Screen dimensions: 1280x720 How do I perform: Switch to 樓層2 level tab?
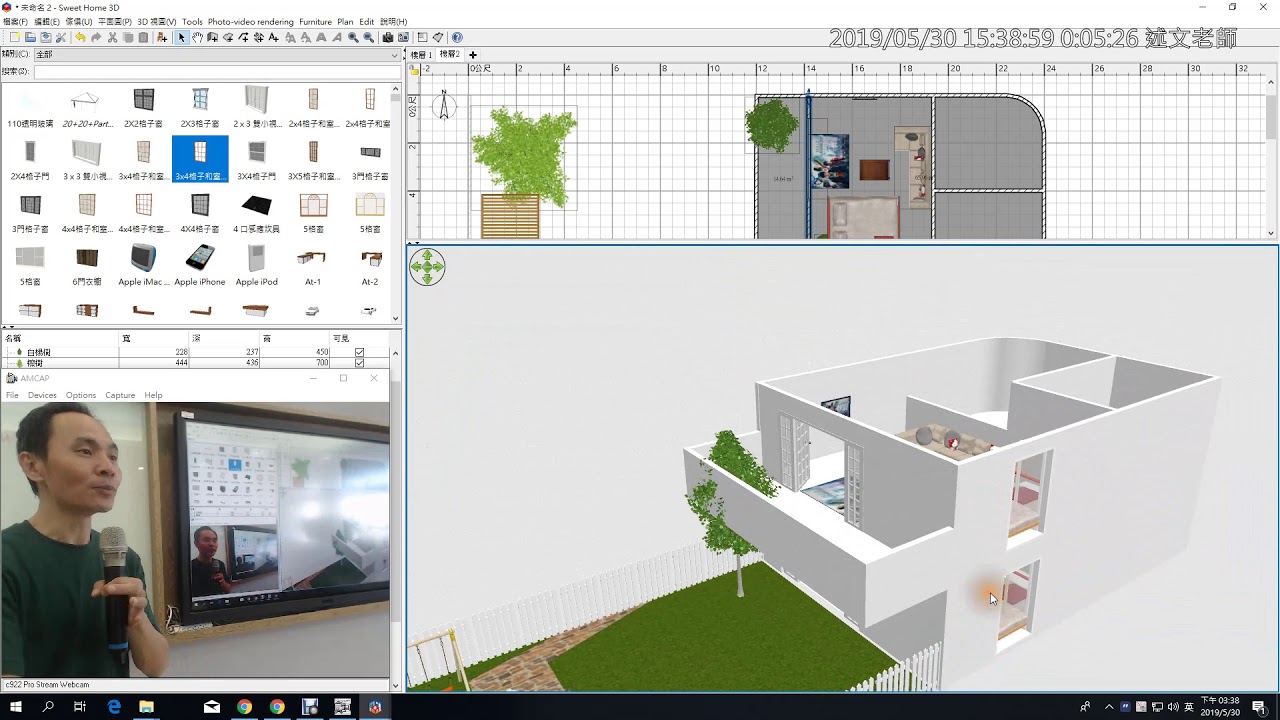[450, 54]
